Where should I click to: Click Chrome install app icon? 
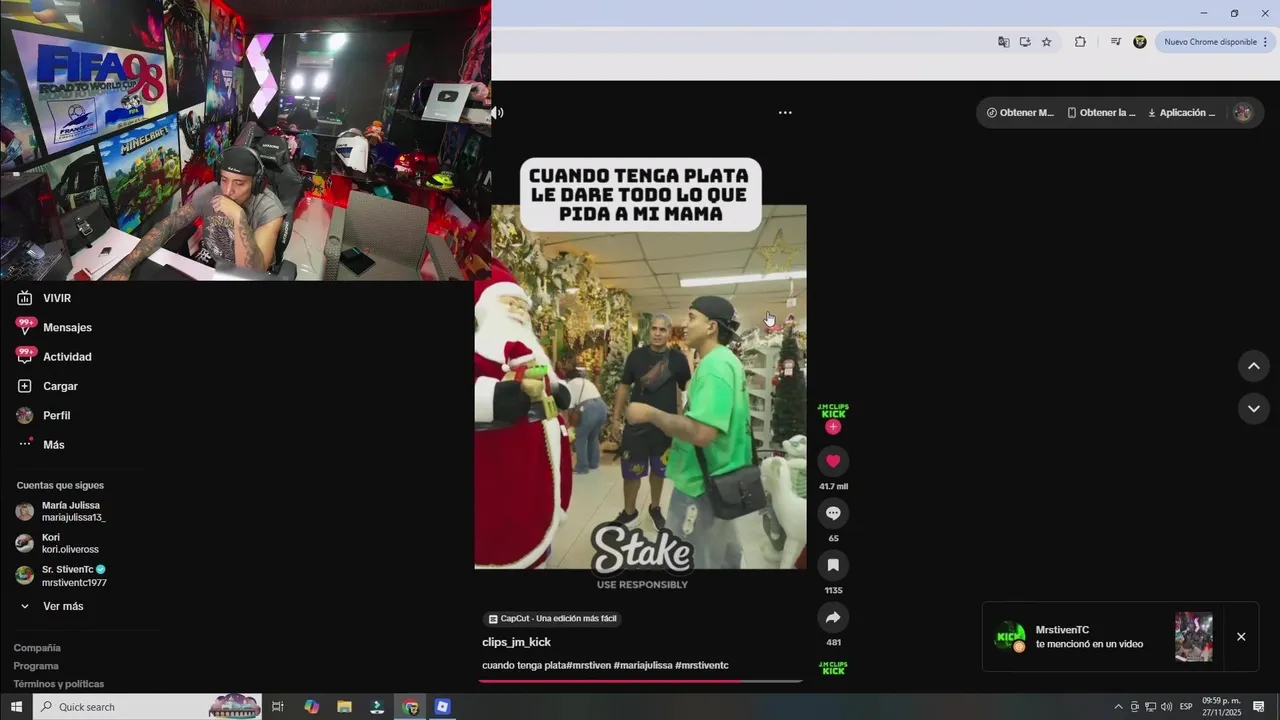click(x=1025, y=42)
